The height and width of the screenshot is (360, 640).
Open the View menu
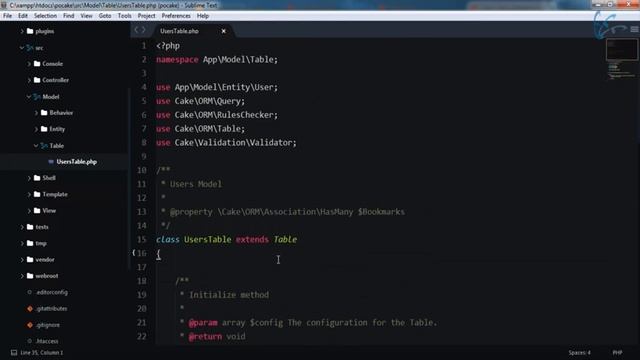87,16
